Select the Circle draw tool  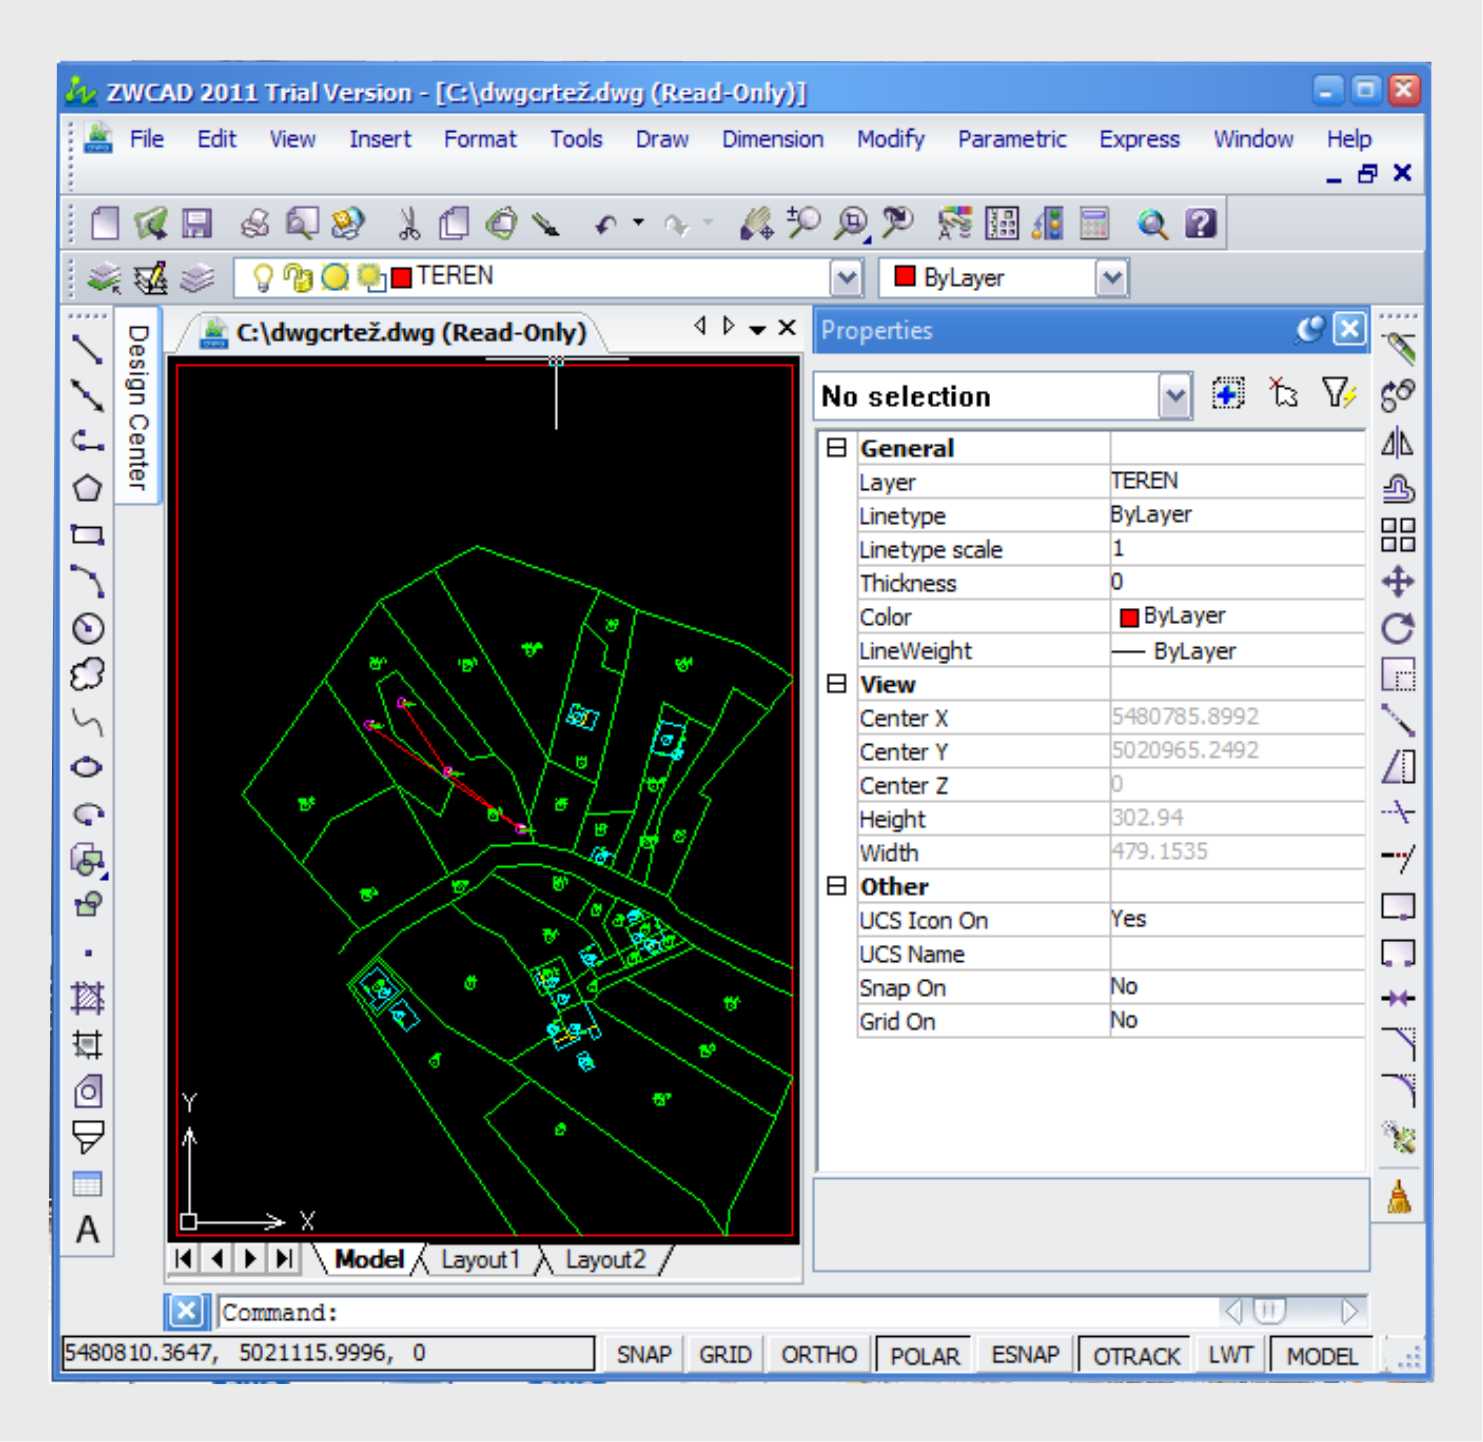[x=87, y=628]
